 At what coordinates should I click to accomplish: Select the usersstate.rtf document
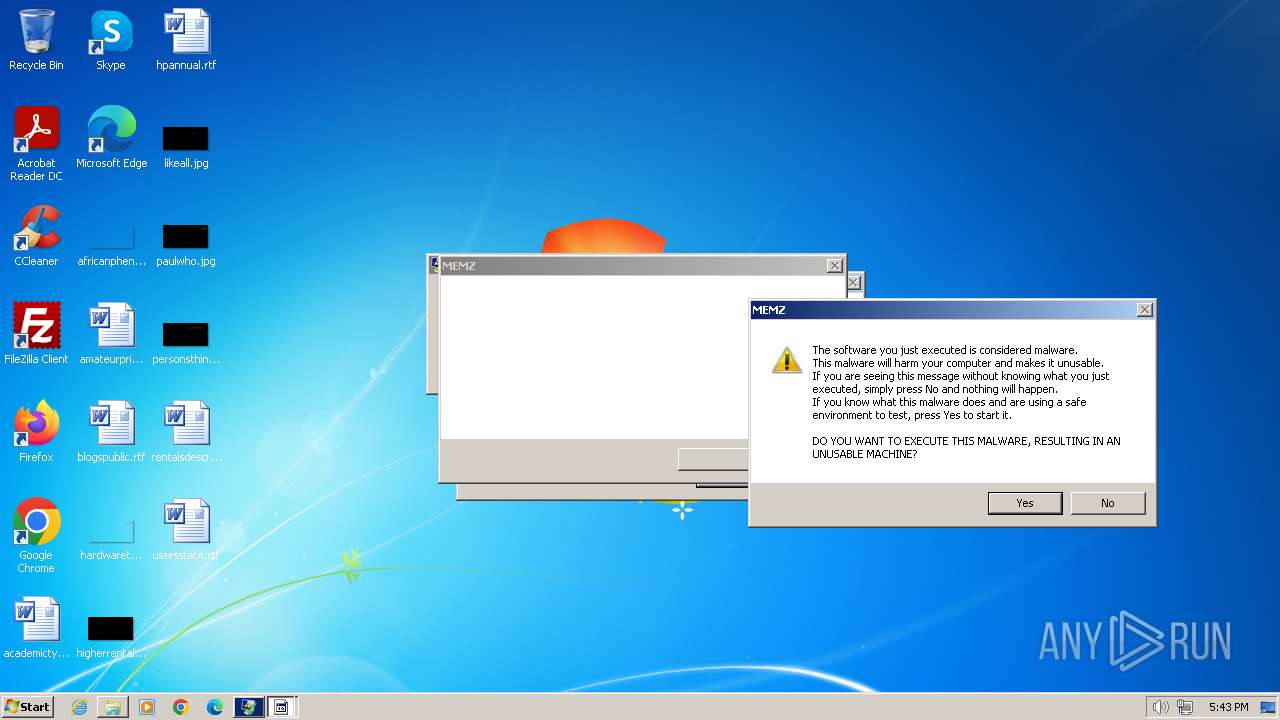pos(186,530)
